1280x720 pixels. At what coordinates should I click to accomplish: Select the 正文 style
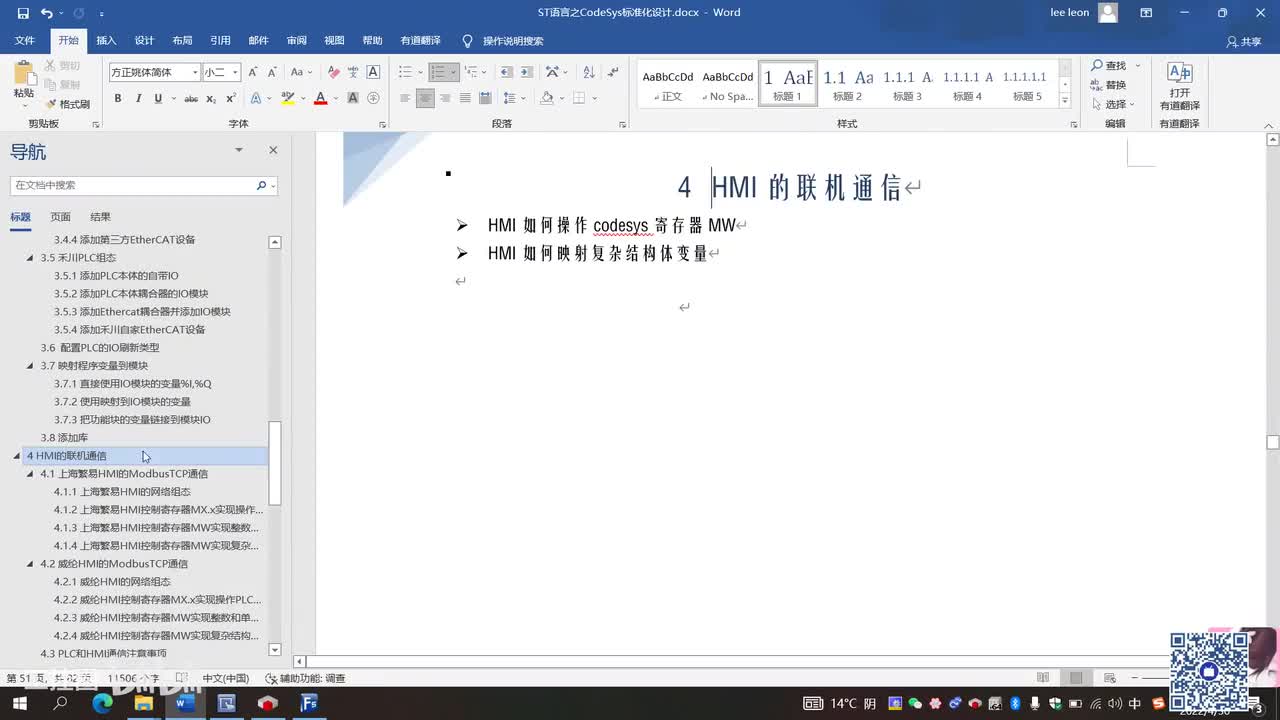[668, 83]
